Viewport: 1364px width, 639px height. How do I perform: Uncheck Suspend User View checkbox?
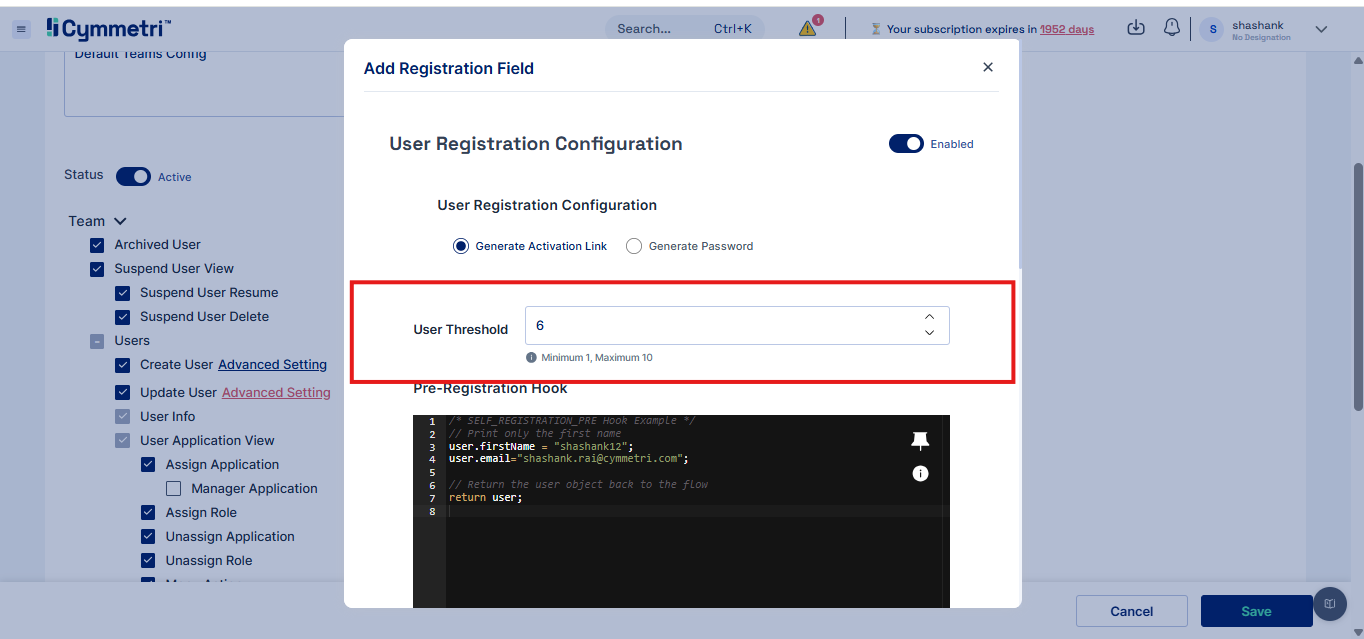point(97,269)
